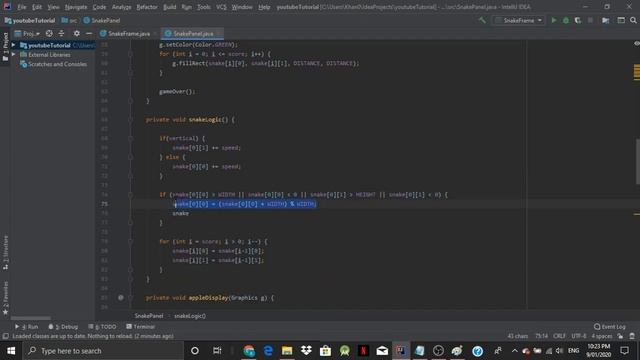Launch Netflix from the taskbar
Viewport: 640px width, 360px height.
(363, 351)
